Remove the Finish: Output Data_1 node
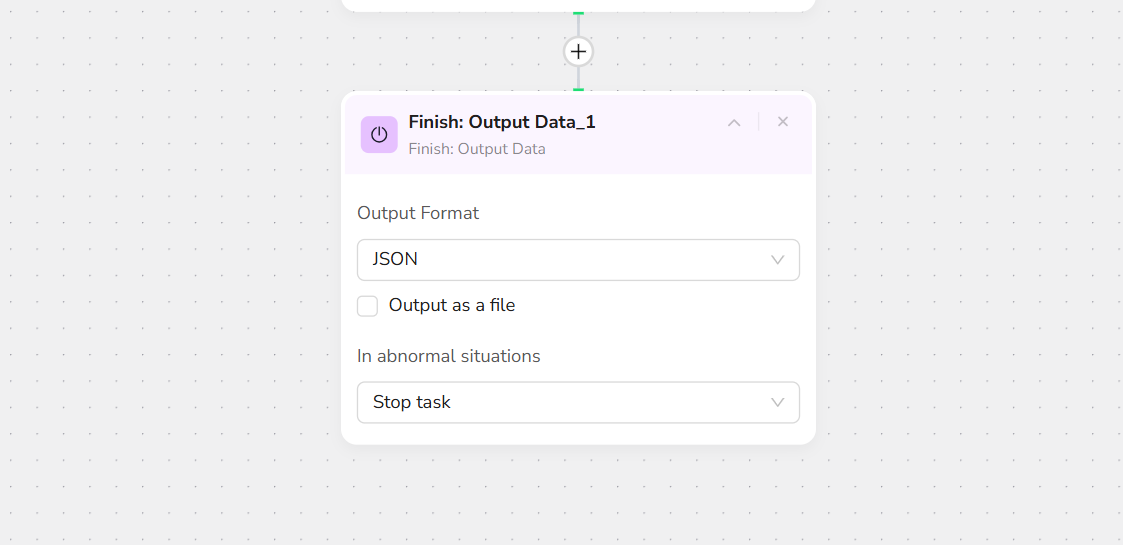 point(783,122)
